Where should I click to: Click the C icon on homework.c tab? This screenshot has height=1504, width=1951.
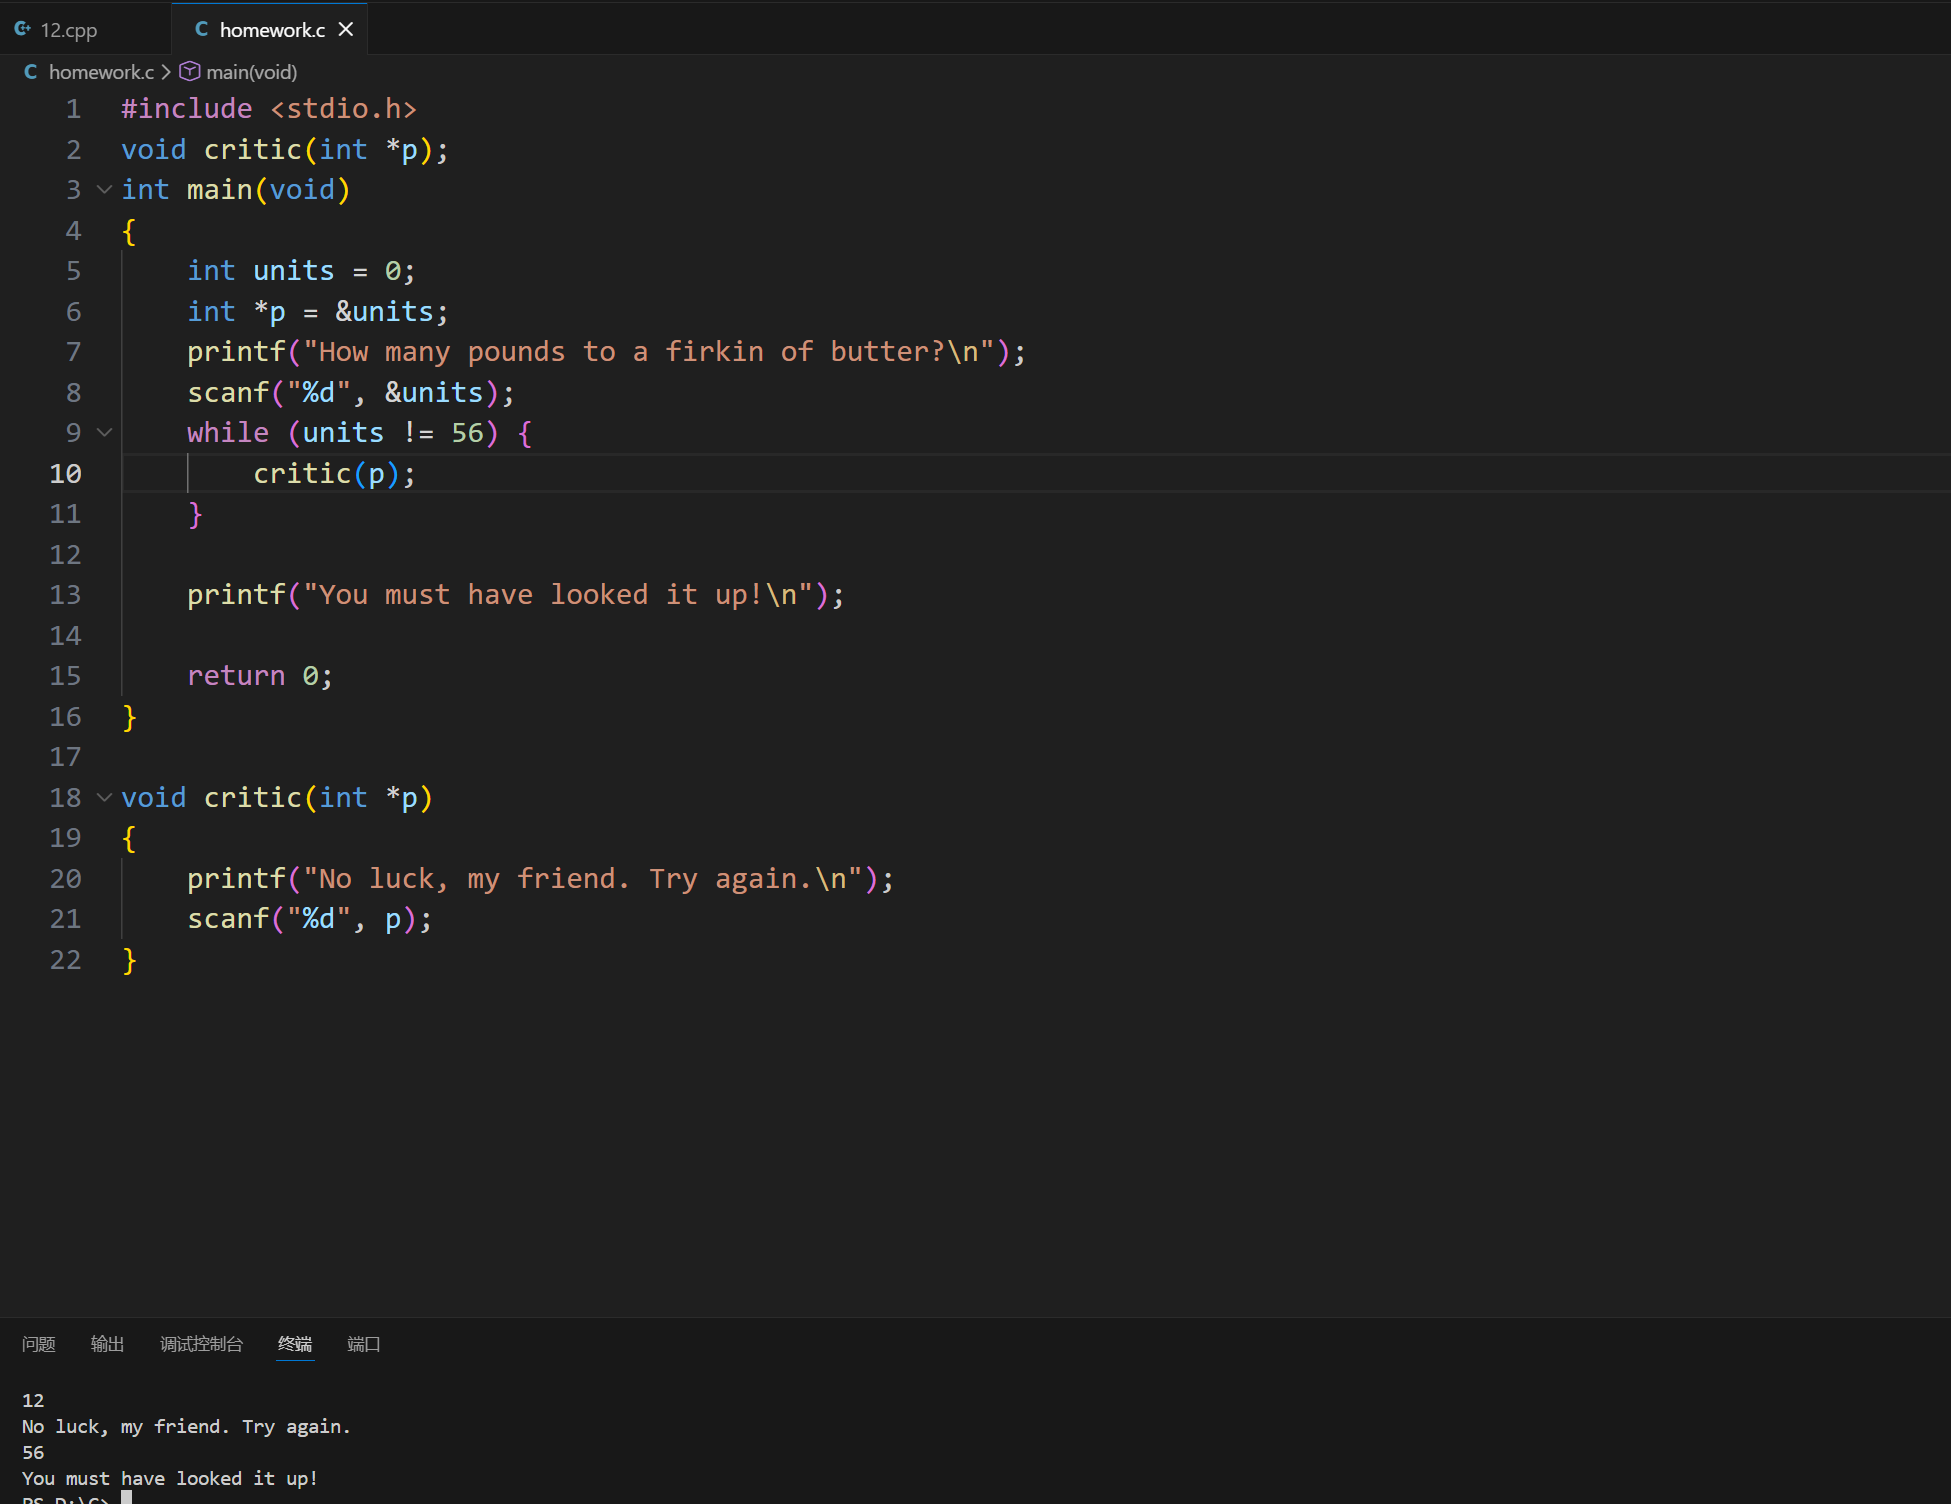tap(201, 29)
